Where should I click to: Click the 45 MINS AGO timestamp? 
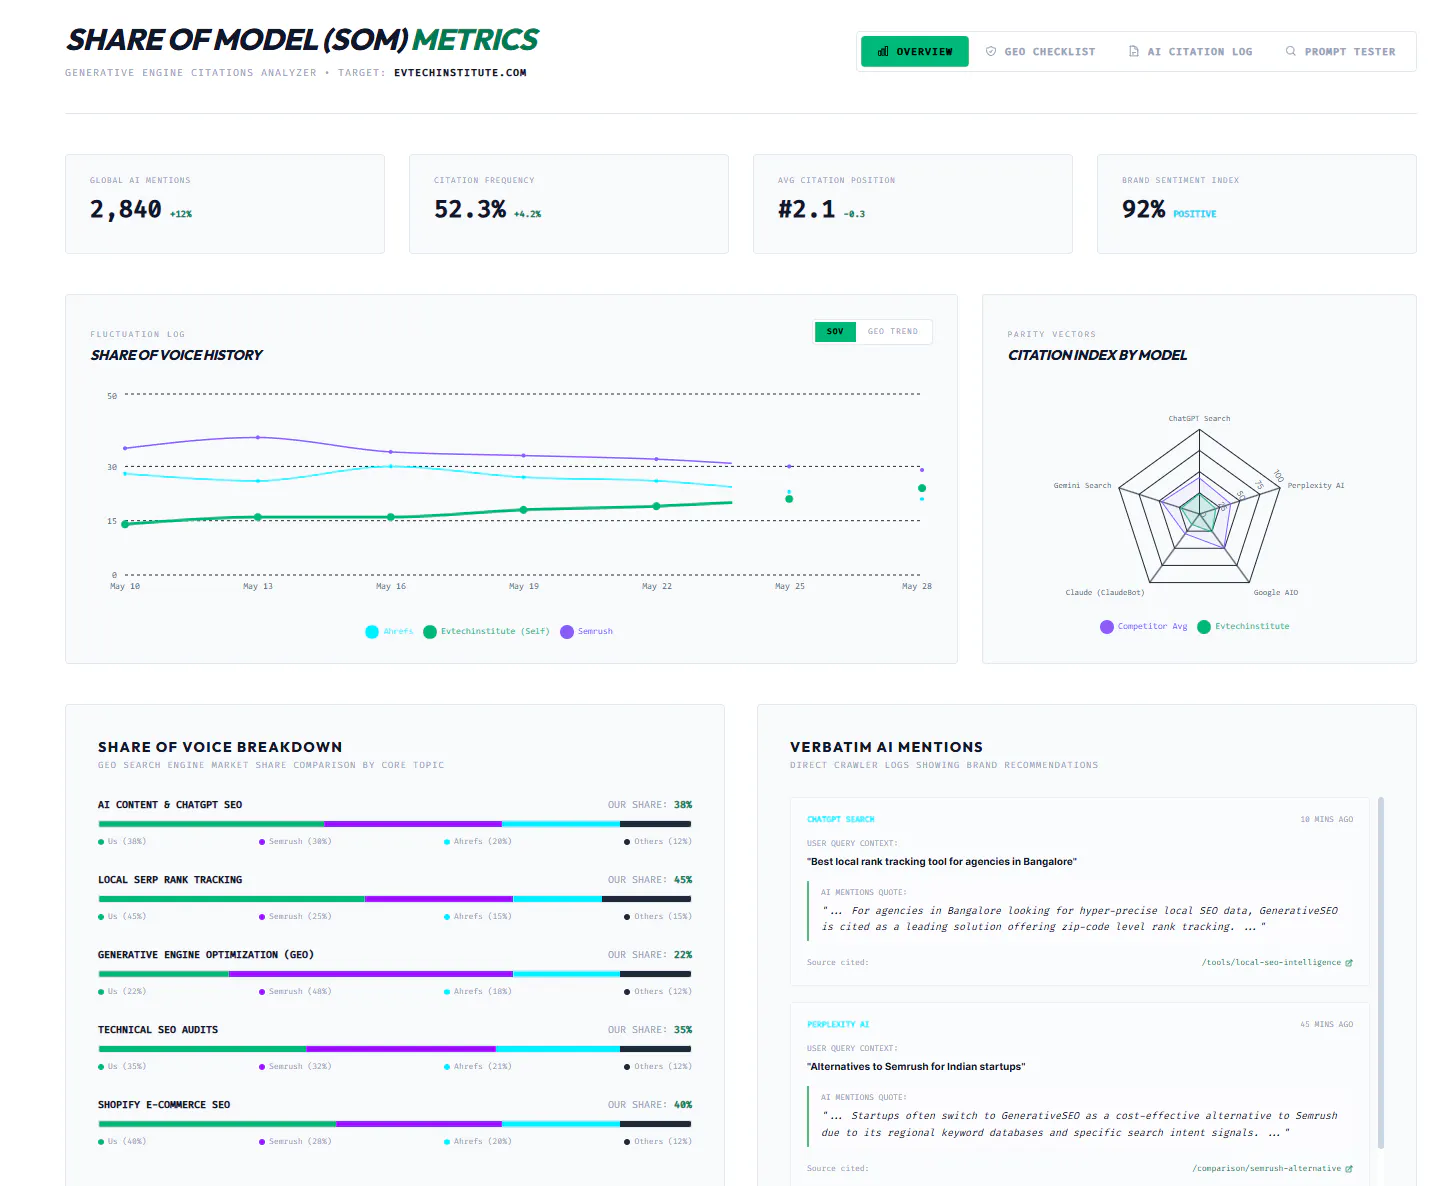coord(1326,1025)
